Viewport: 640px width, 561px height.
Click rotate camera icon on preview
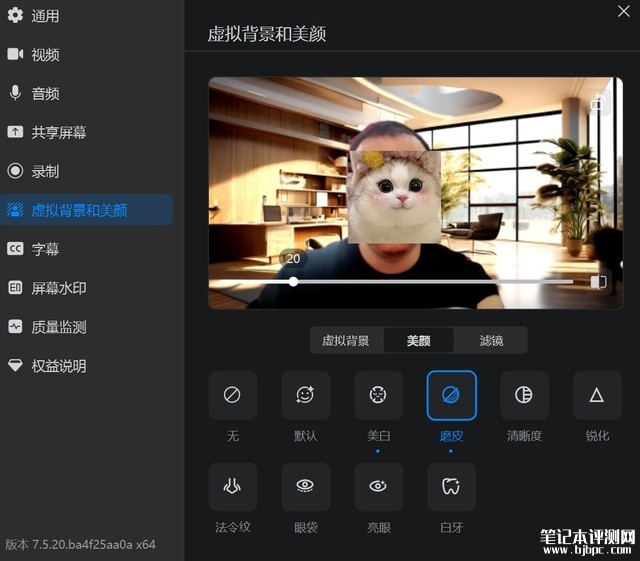(x=598, y=102)
